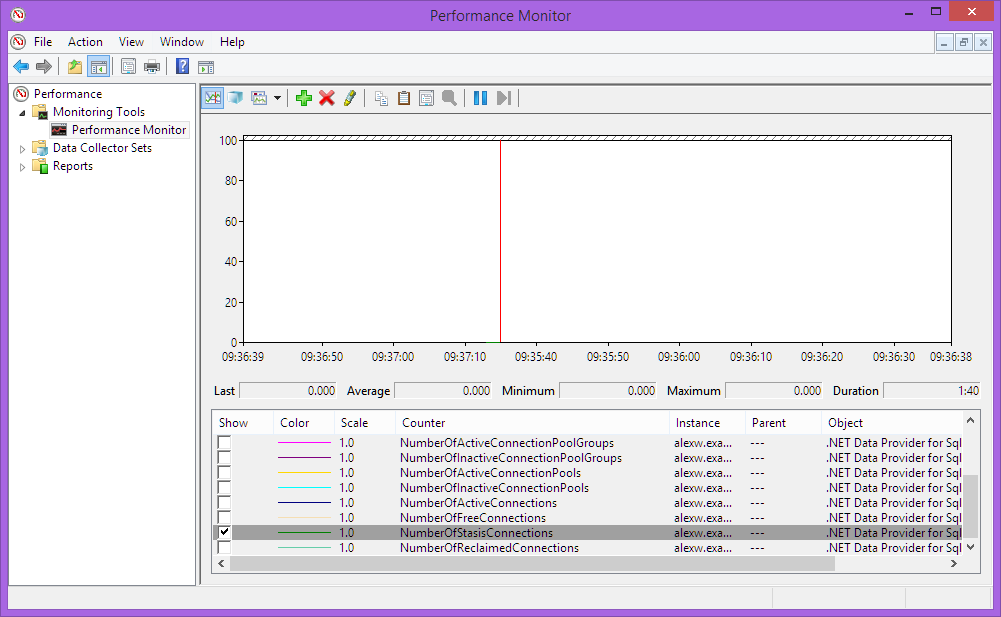Uncheck NumberOfStasisConnections in the Show column

[x=224, y=532]
